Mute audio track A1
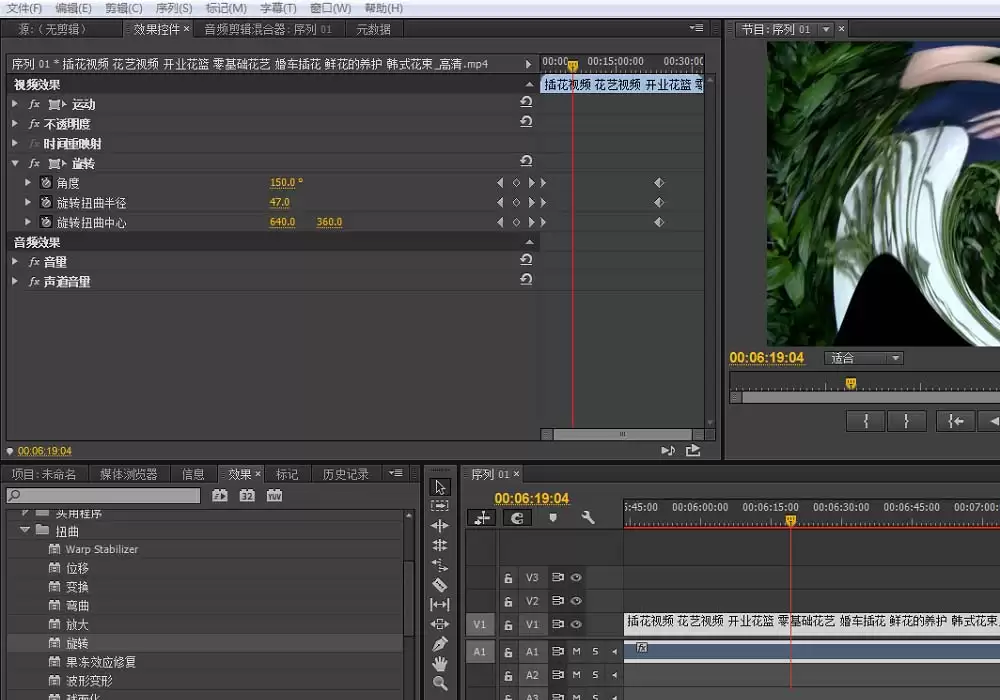Image resolution: width=1000 pixels, height=700 pixels. [577, 652]
